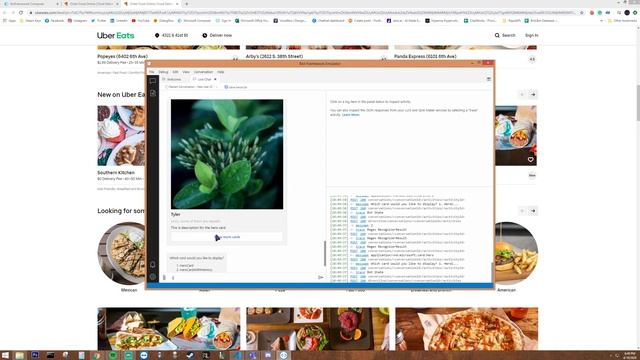Click the message input field in chat
The width and height of the screenshot is (640, 360).
[x=243, y=278]
